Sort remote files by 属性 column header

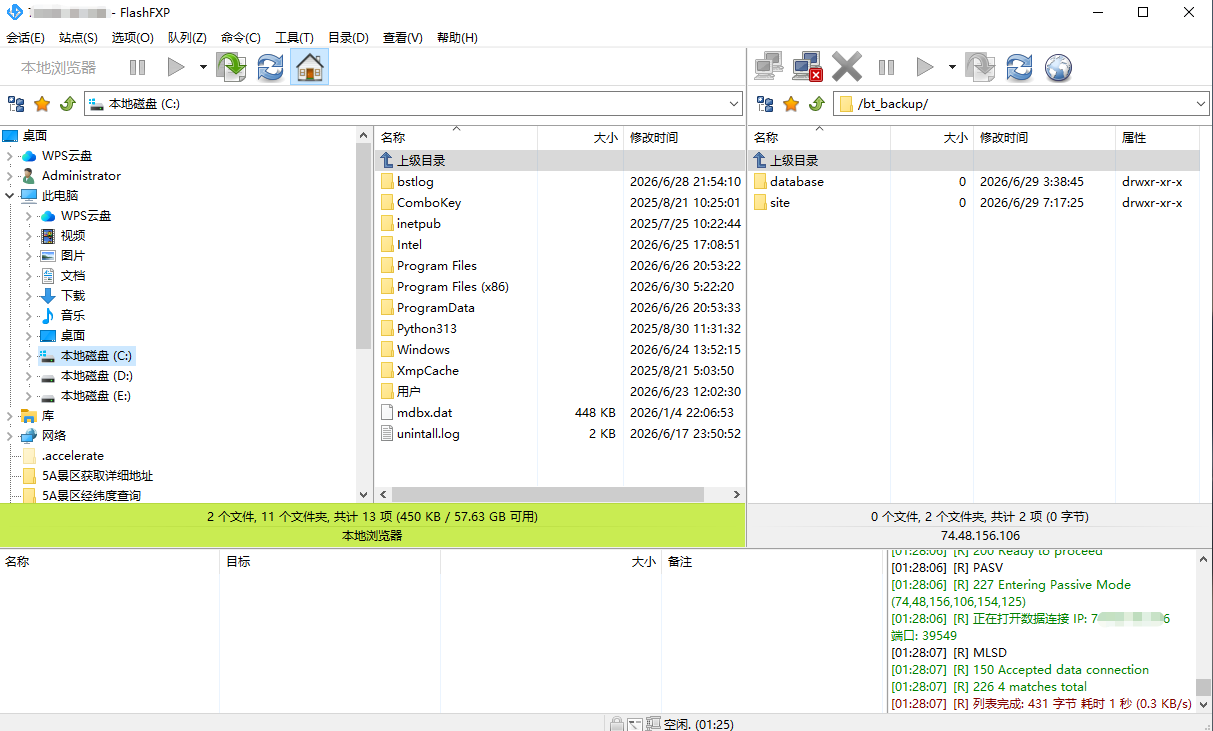point(1157,138)
